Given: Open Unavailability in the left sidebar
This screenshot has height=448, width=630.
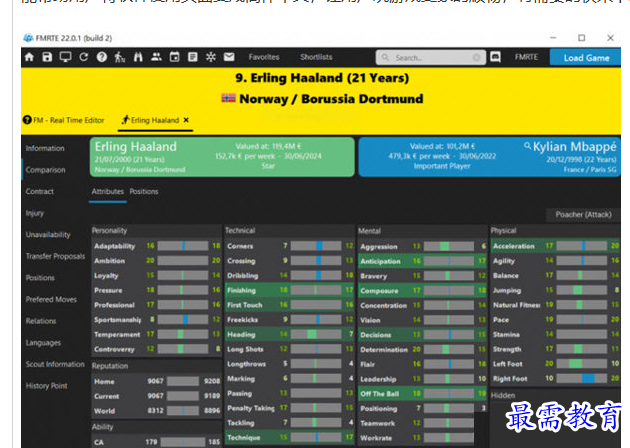Looking at the screenshot, I should coord(48,235).
